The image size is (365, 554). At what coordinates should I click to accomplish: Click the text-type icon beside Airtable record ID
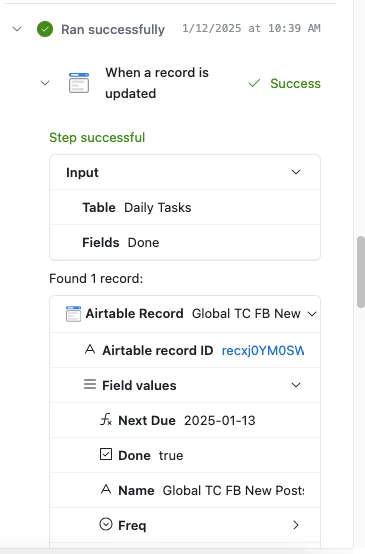coord(90,350)
